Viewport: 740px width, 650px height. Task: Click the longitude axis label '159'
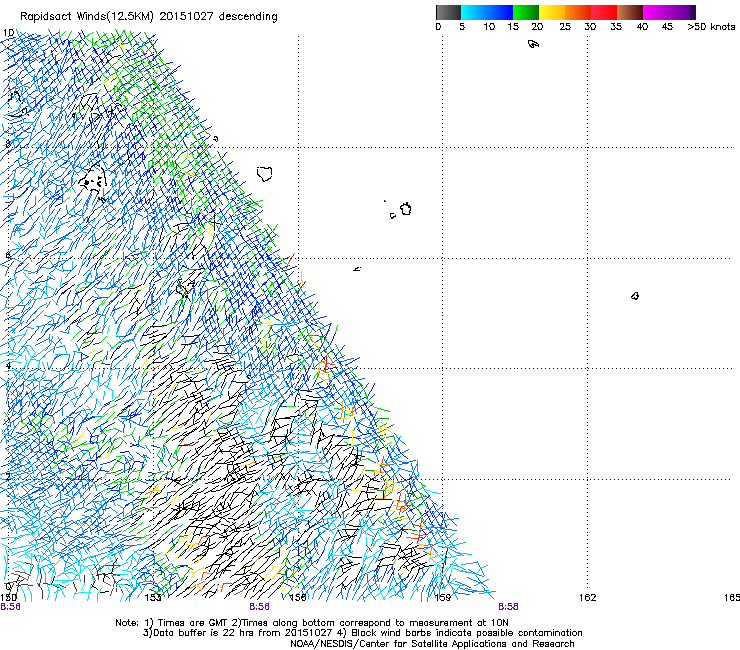coord(442,598)
